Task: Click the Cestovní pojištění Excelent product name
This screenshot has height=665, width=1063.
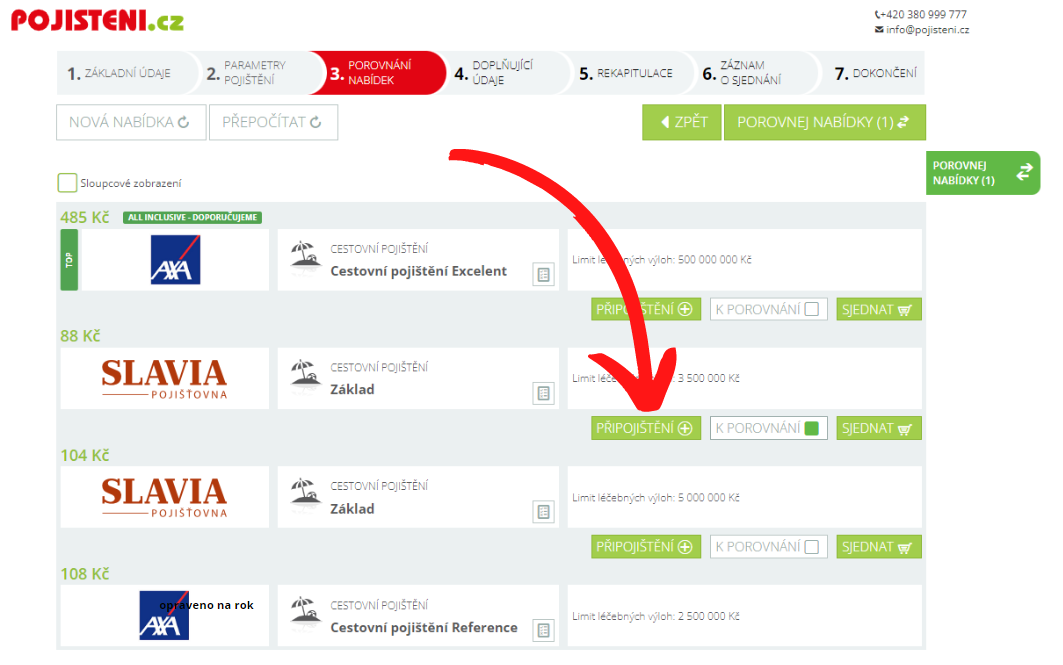Action: tap(418, 271)
